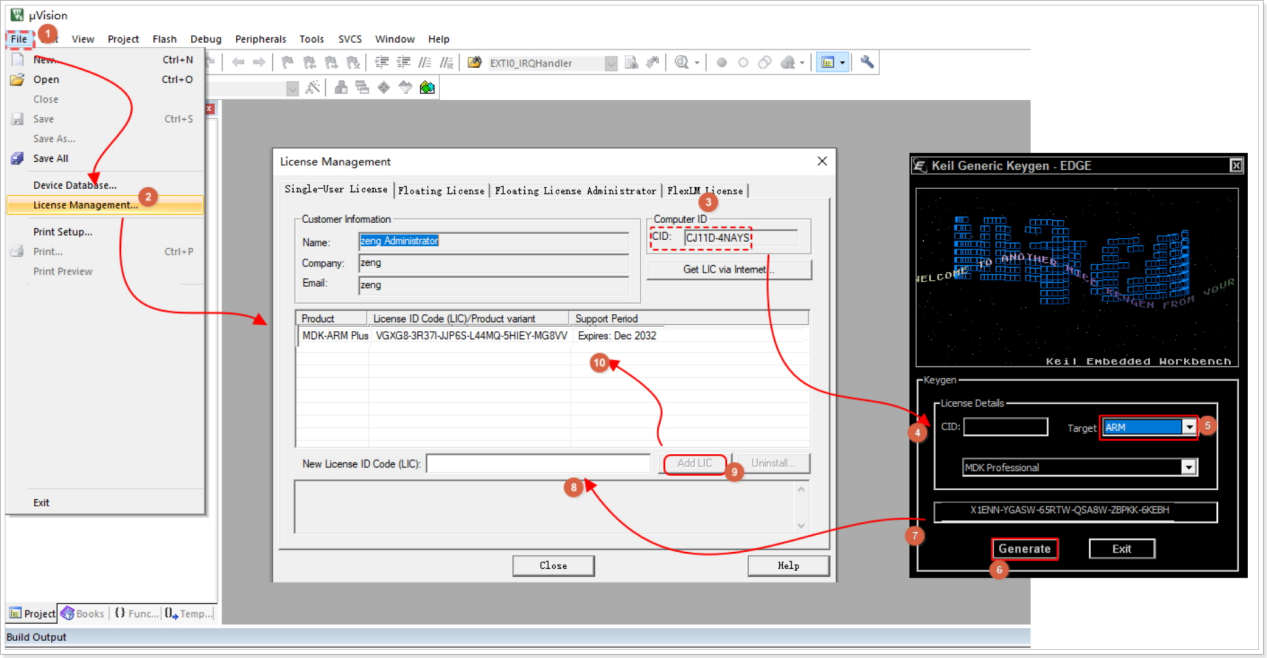Open the debug magnifier dropdown arrow
Viewport: 1267px width, 658px height.
697,62
